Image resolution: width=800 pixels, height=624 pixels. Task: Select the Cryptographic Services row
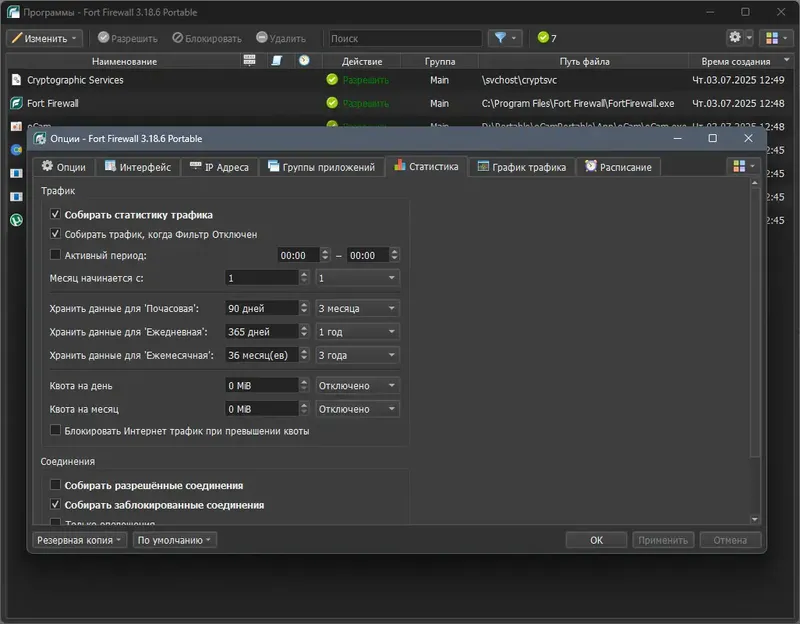(x=399, y=80)
